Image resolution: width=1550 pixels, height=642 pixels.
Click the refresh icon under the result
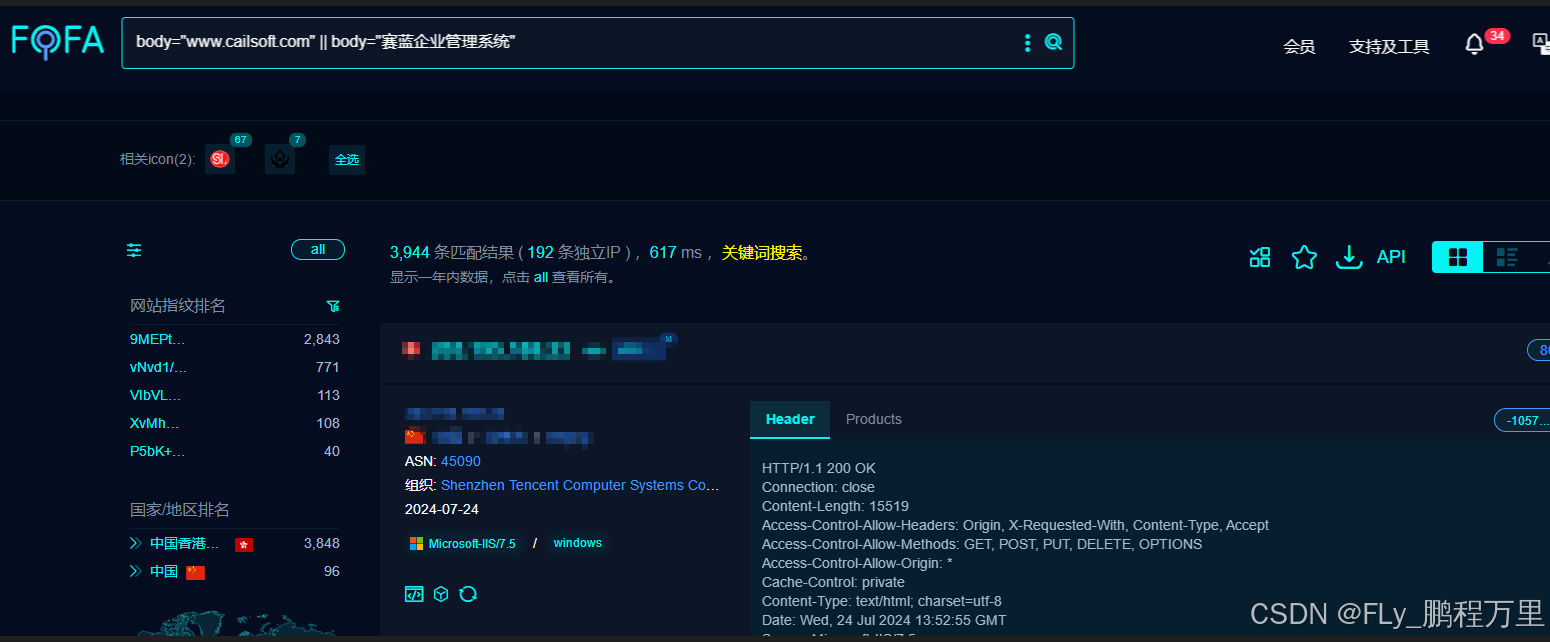point(468,594)
